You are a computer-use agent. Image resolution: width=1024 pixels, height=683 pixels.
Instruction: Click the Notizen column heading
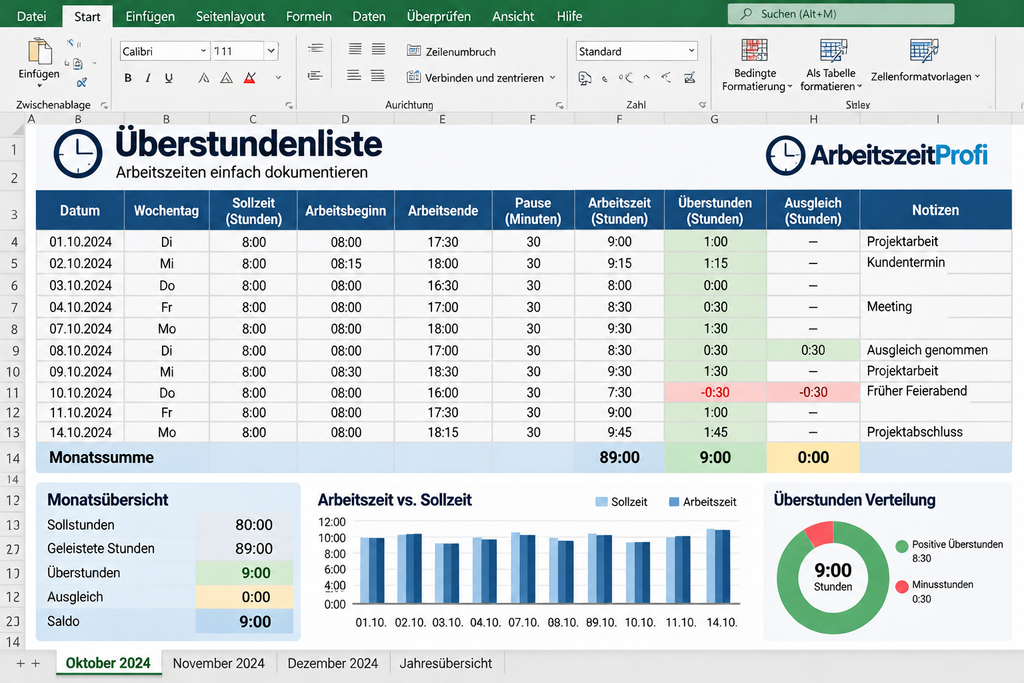(935, 210)
